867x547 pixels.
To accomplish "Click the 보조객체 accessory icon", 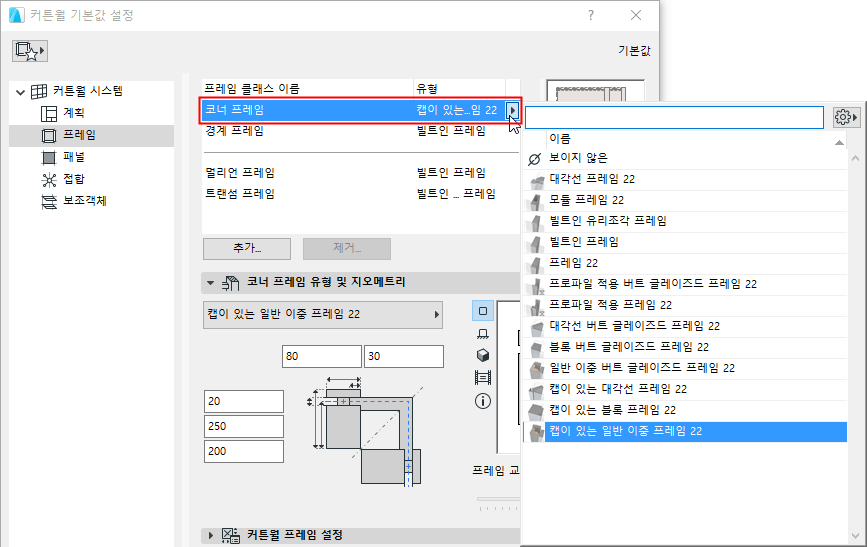I will [x=49, y=202].
